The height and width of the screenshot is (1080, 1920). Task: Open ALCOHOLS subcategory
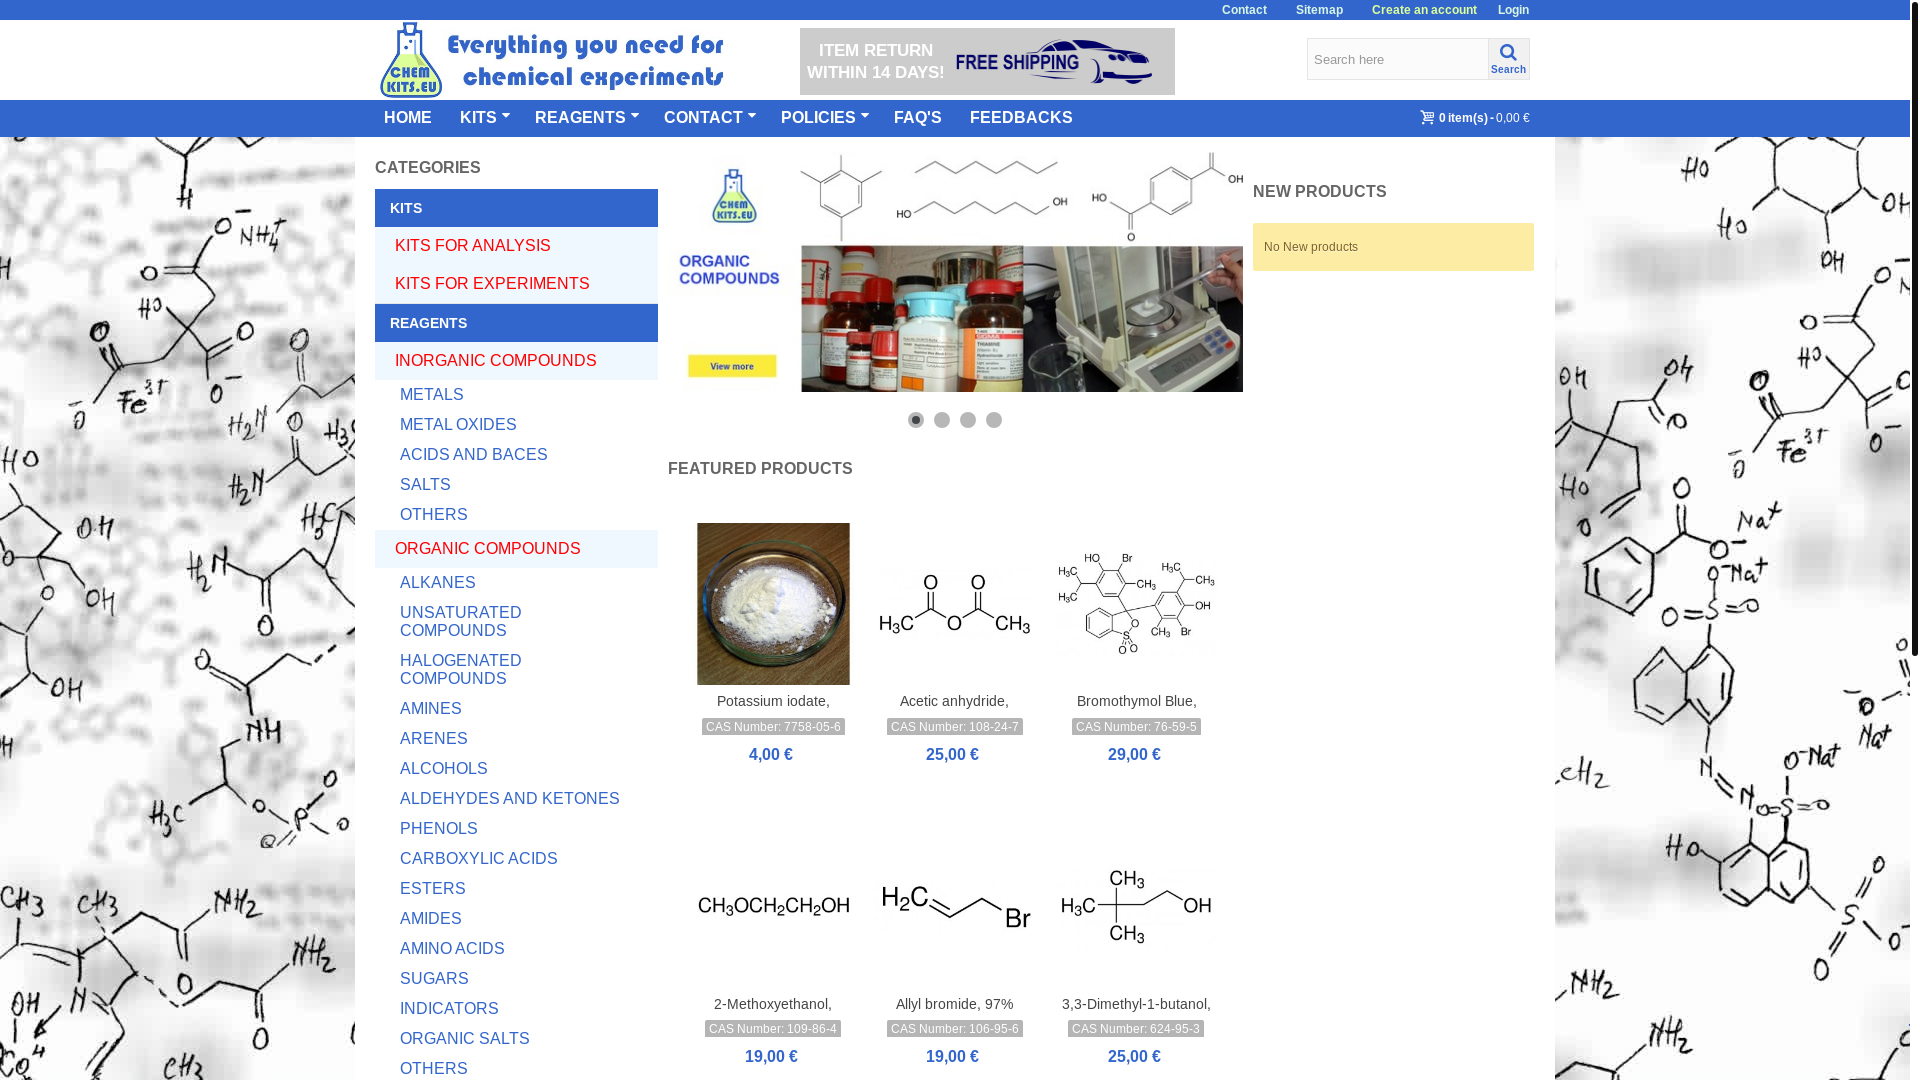point(444,769)
